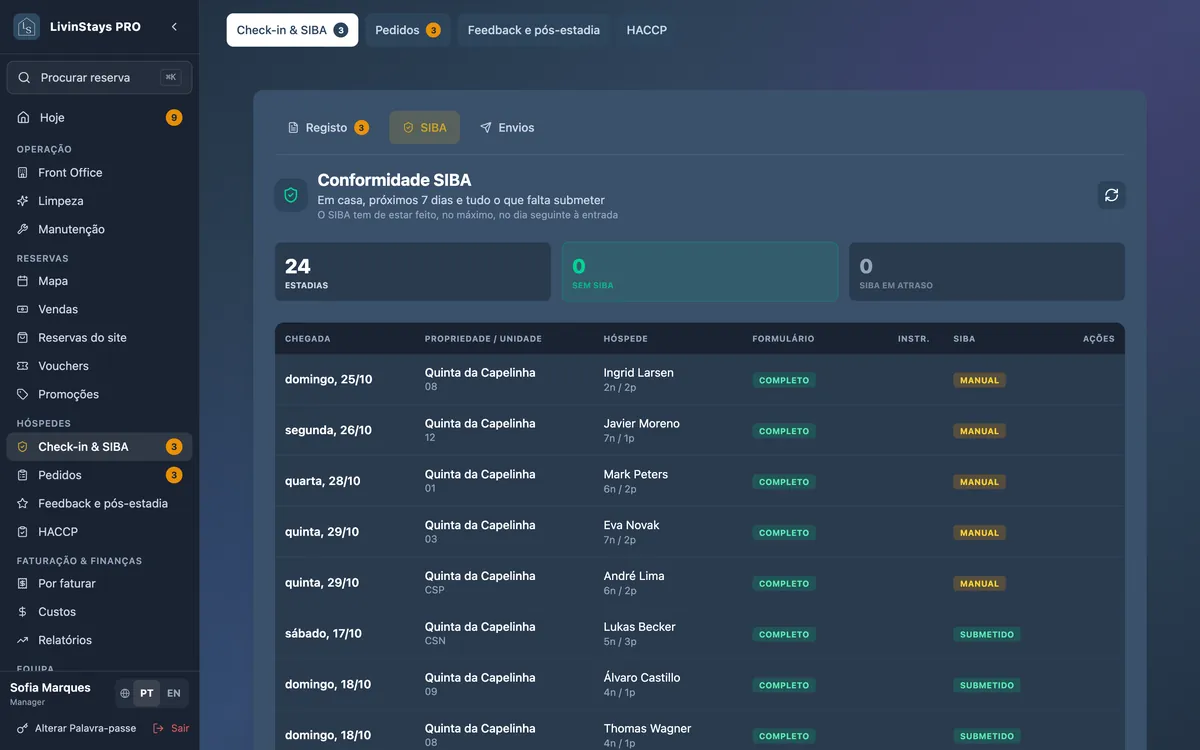This screenshot has width=1200, height=750.
Task: Select the Envios sub-tab
Action: [507, 128]
